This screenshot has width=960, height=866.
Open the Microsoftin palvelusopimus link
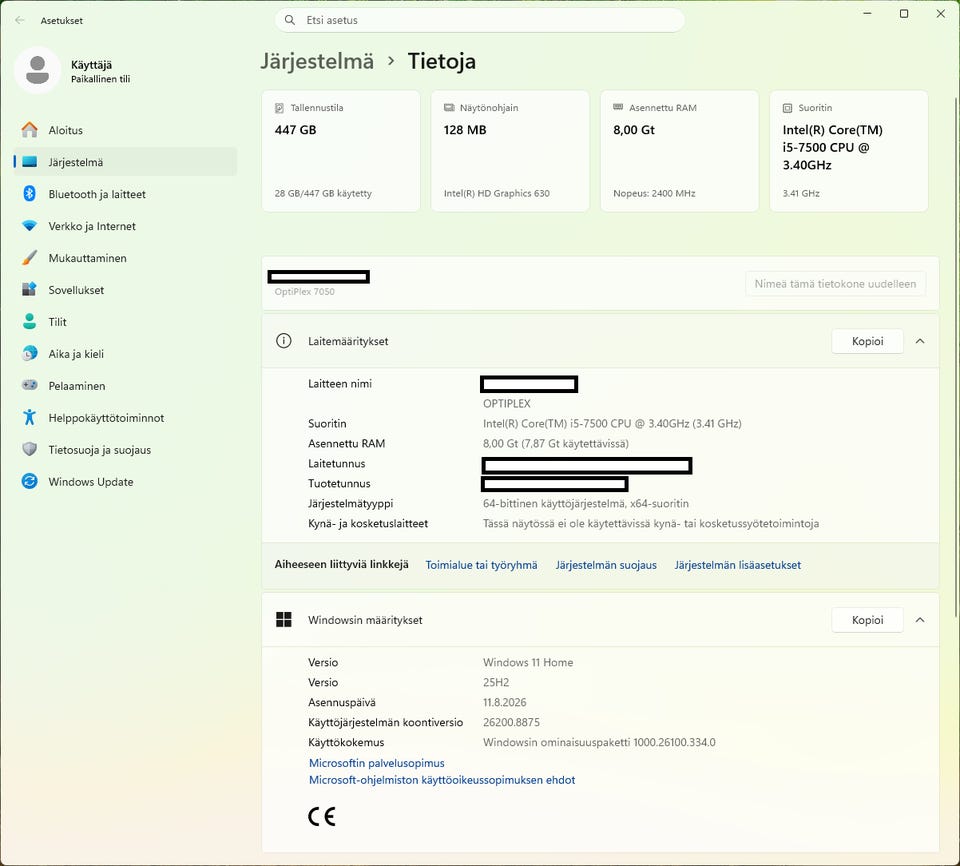click(377, 763)
